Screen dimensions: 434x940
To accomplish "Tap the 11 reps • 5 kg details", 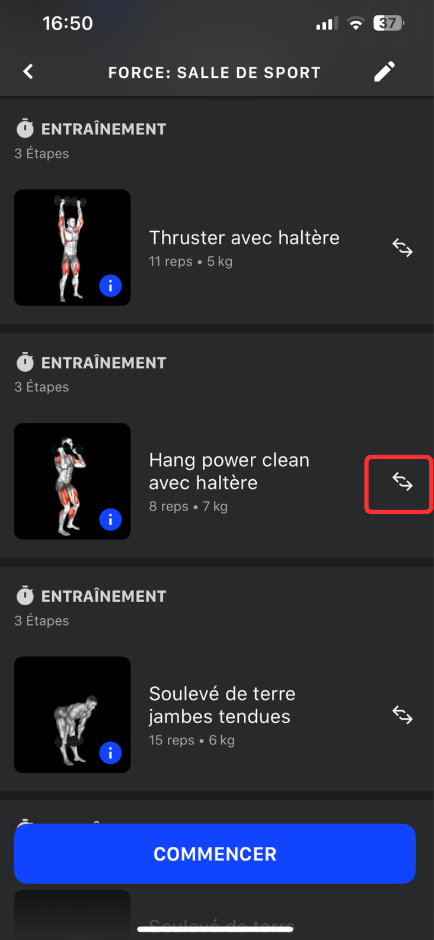I will click(190, 261).
